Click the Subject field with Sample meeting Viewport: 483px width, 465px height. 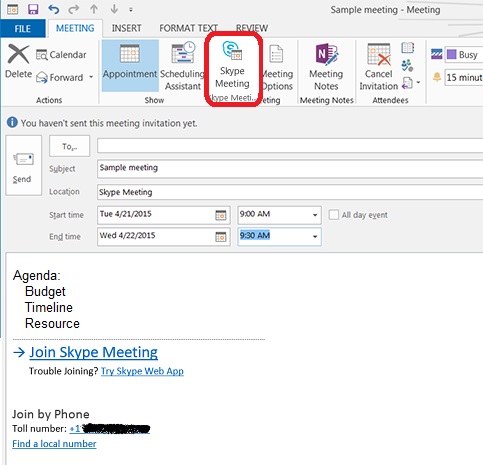[x=290, y=169]
